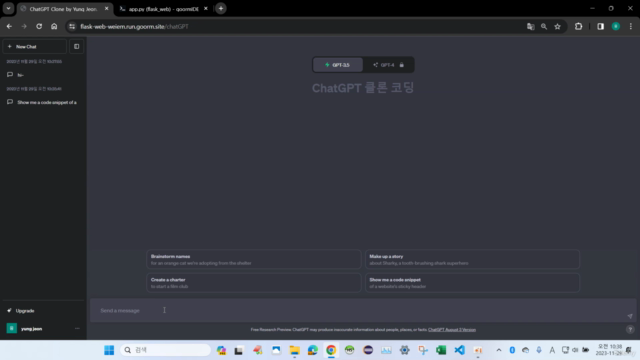
Task: Open Chrome's three-dot menu
Action: tap(631, 27)
